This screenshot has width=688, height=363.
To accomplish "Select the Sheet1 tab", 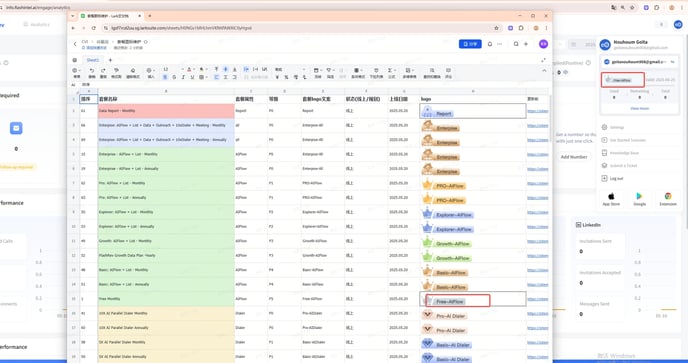I will point(93,60).
